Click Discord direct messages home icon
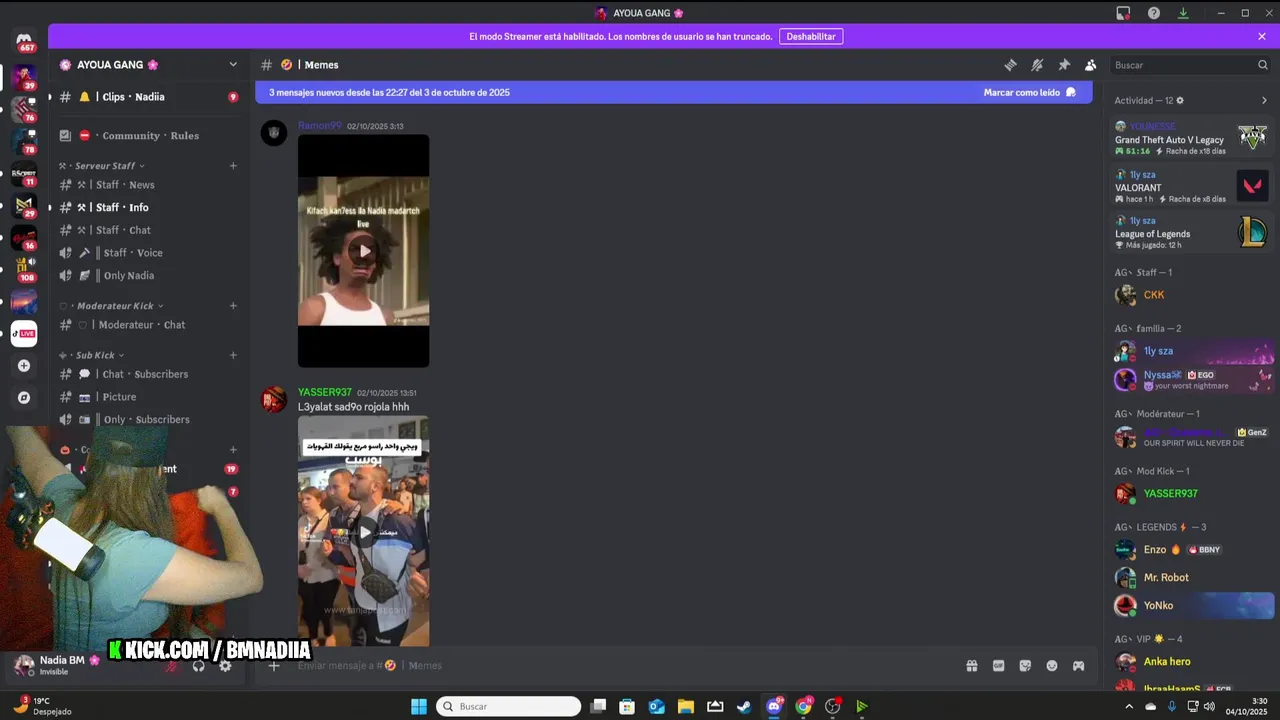Viewport: 1280px width, 720px height. coord(24,39)
